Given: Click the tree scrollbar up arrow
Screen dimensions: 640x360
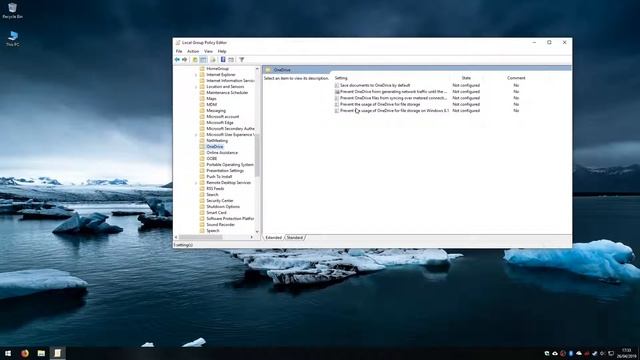Looking at the screenshot, I should 257,69.
